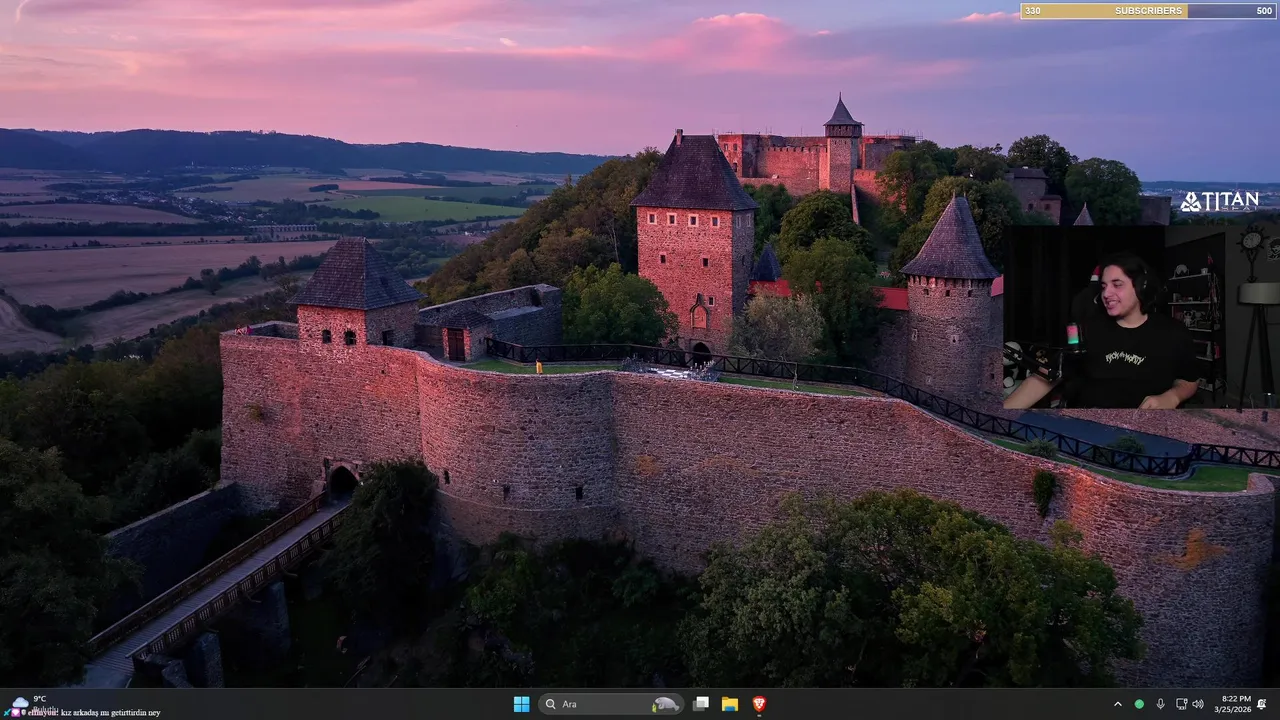1280x720 pixels.
Task: Open volume control in the tray
Action: (x=1198, y=704)
